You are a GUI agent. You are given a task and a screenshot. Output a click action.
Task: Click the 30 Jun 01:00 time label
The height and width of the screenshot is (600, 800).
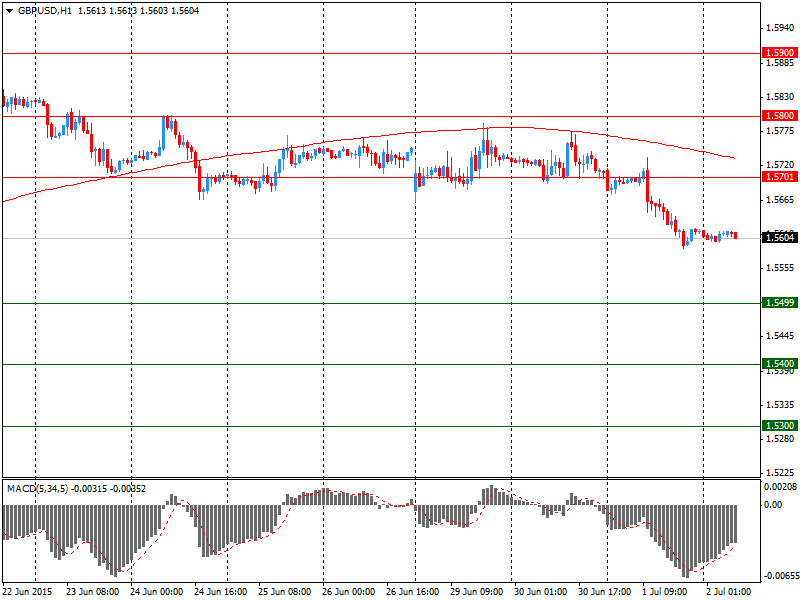pyautogui.click(x=541, y=592)
